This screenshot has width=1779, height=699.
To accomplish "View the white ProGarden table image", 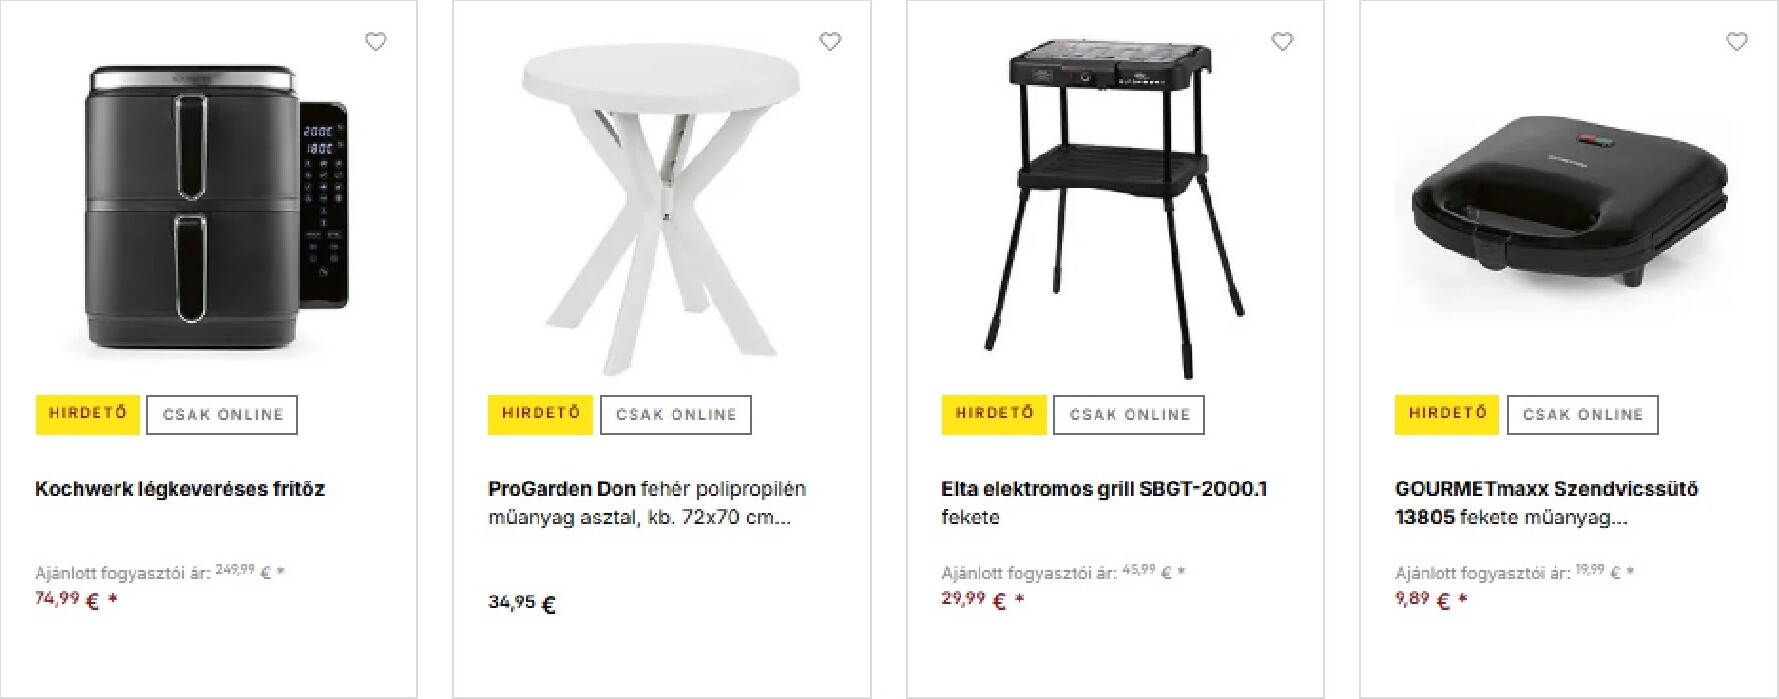I will tap(661, 208).
